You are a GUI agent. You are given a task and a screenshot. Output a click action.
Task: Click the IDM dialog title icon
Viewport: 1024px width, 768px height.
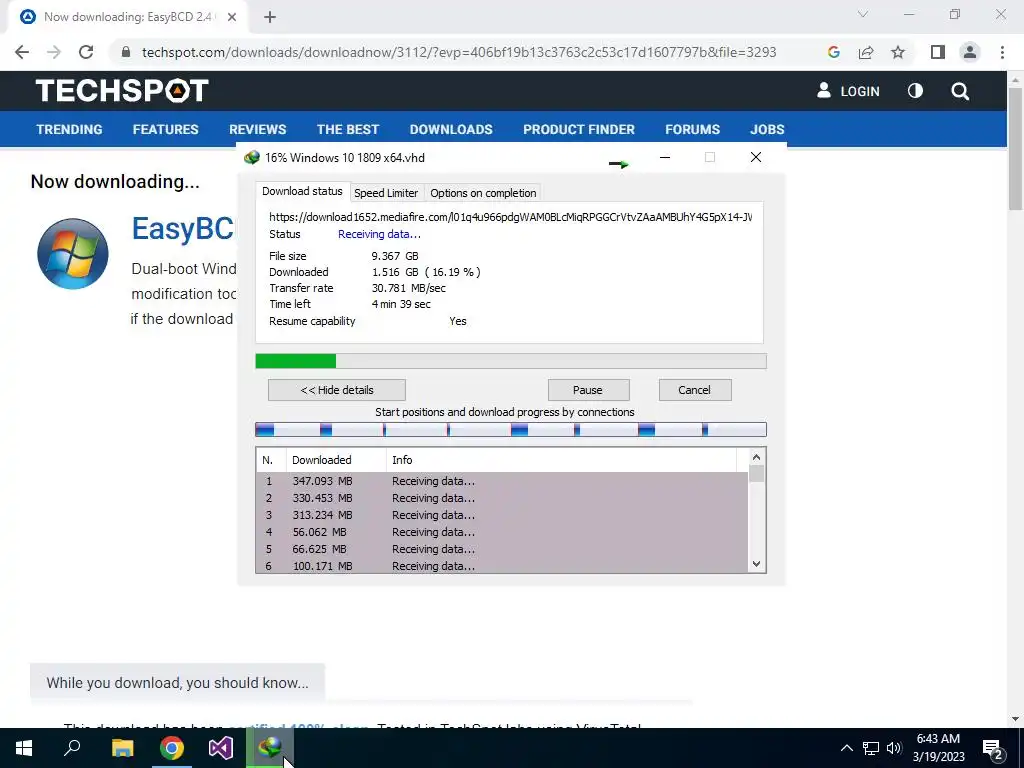[x=251, y=157]
